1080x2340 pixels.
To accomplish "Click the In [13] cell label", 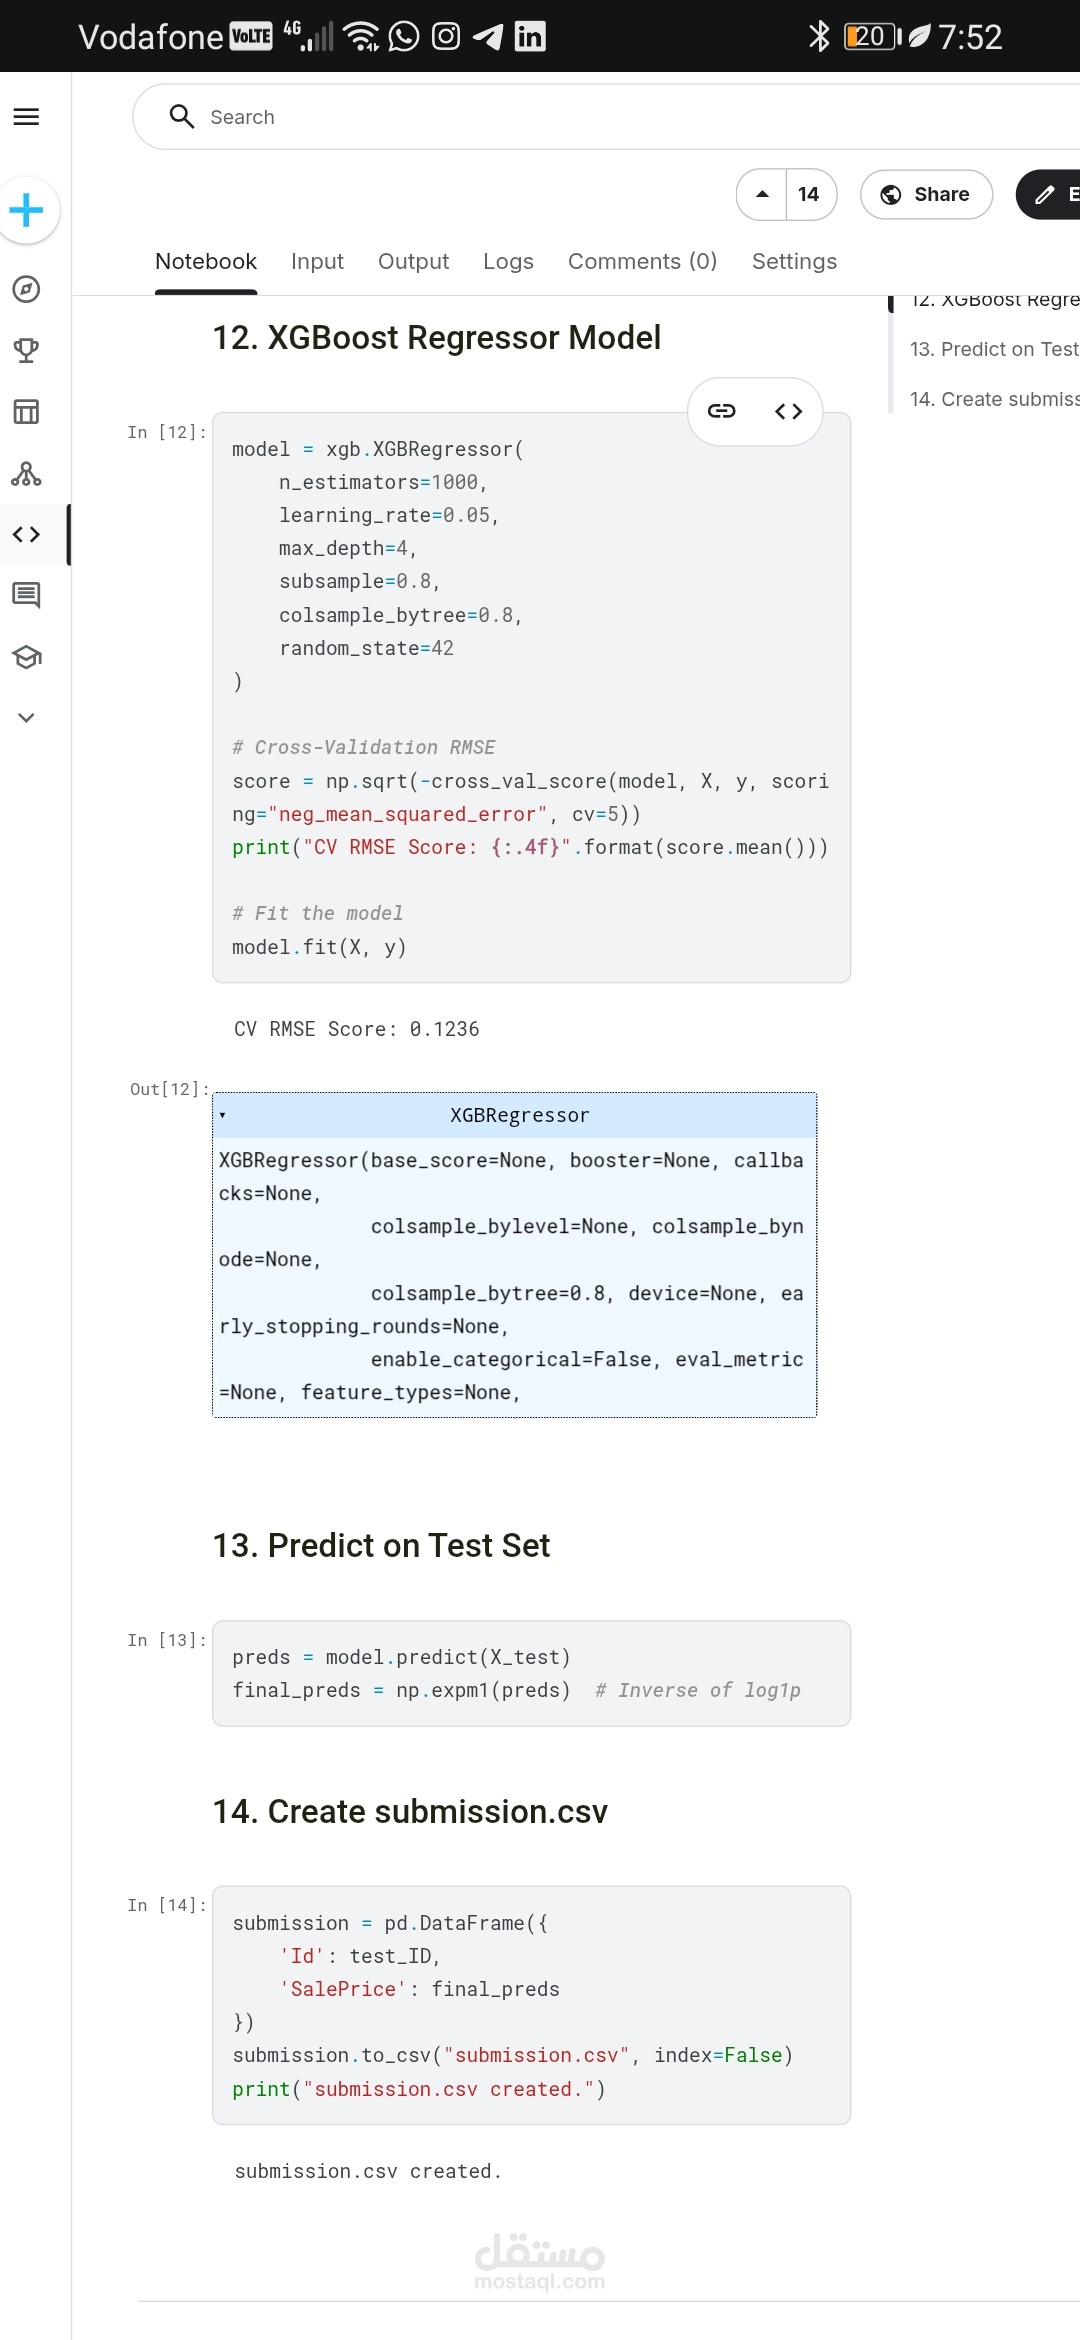I will [166, 1640].
